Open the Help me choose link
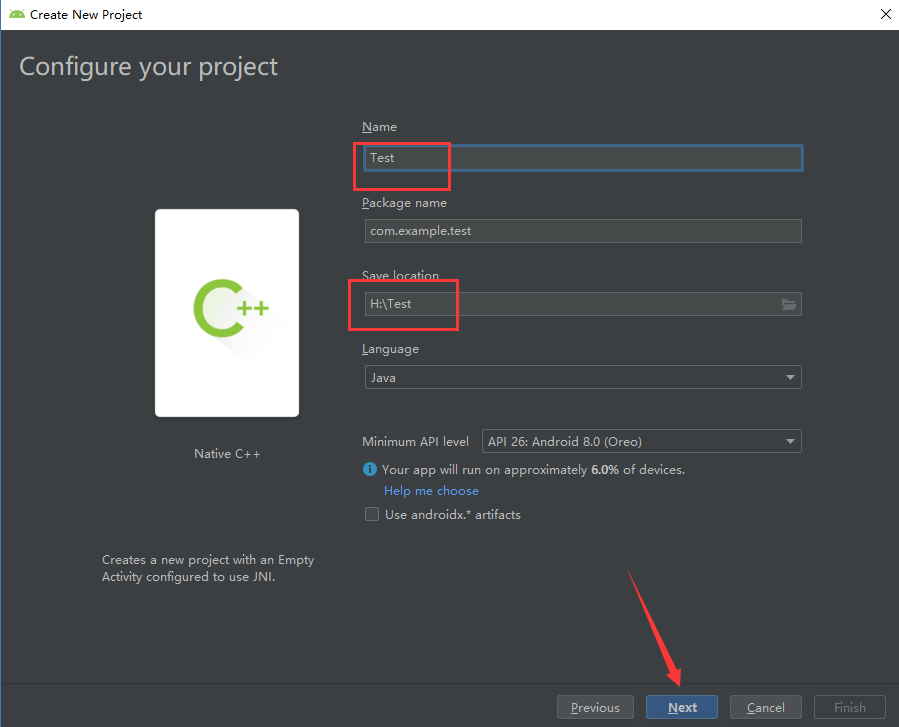899x727 pixels. tap(431, 491)
